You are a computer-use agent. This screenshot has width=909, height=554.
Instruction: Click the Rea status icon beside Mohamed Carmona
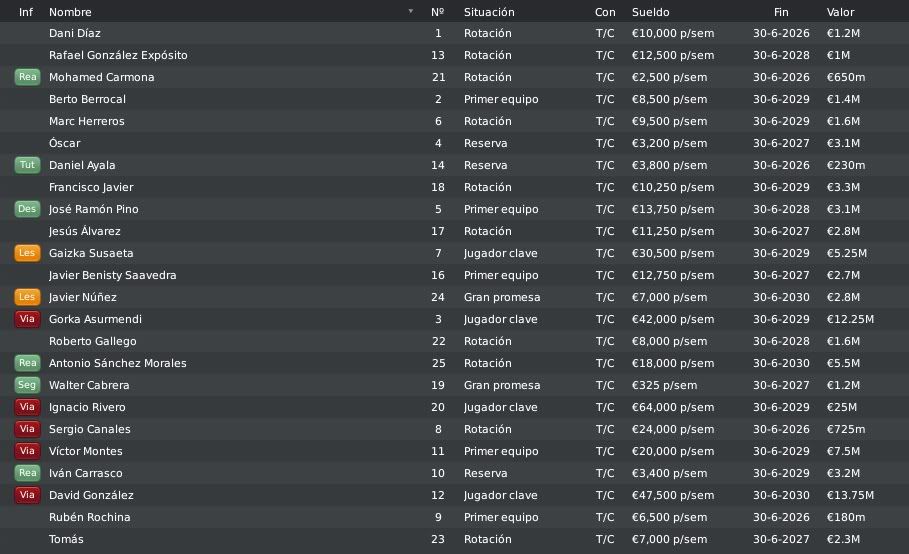(27, 77)
